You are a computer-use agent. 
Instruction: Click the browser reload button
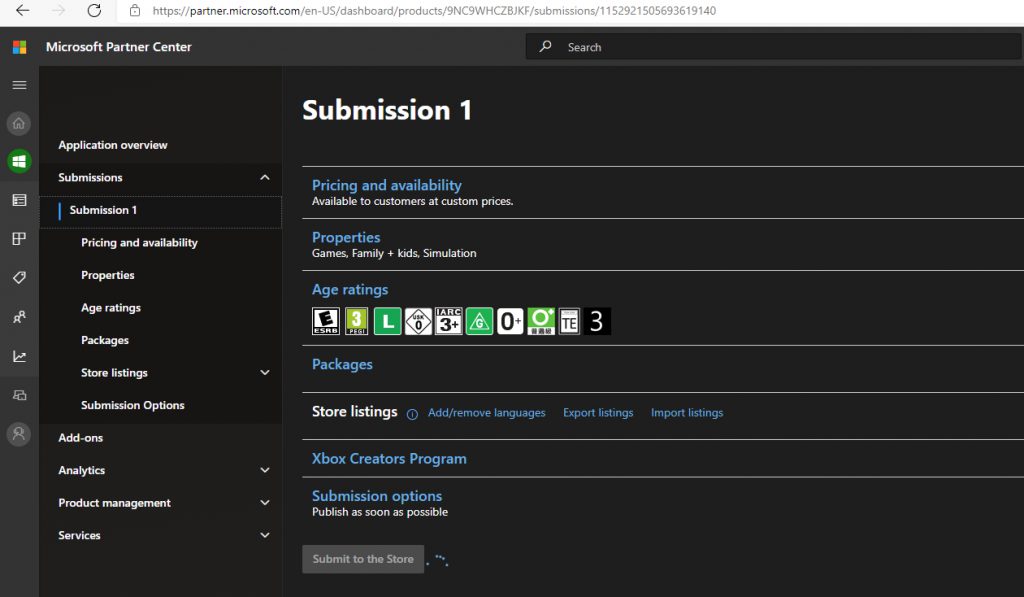tap(94, 11)
